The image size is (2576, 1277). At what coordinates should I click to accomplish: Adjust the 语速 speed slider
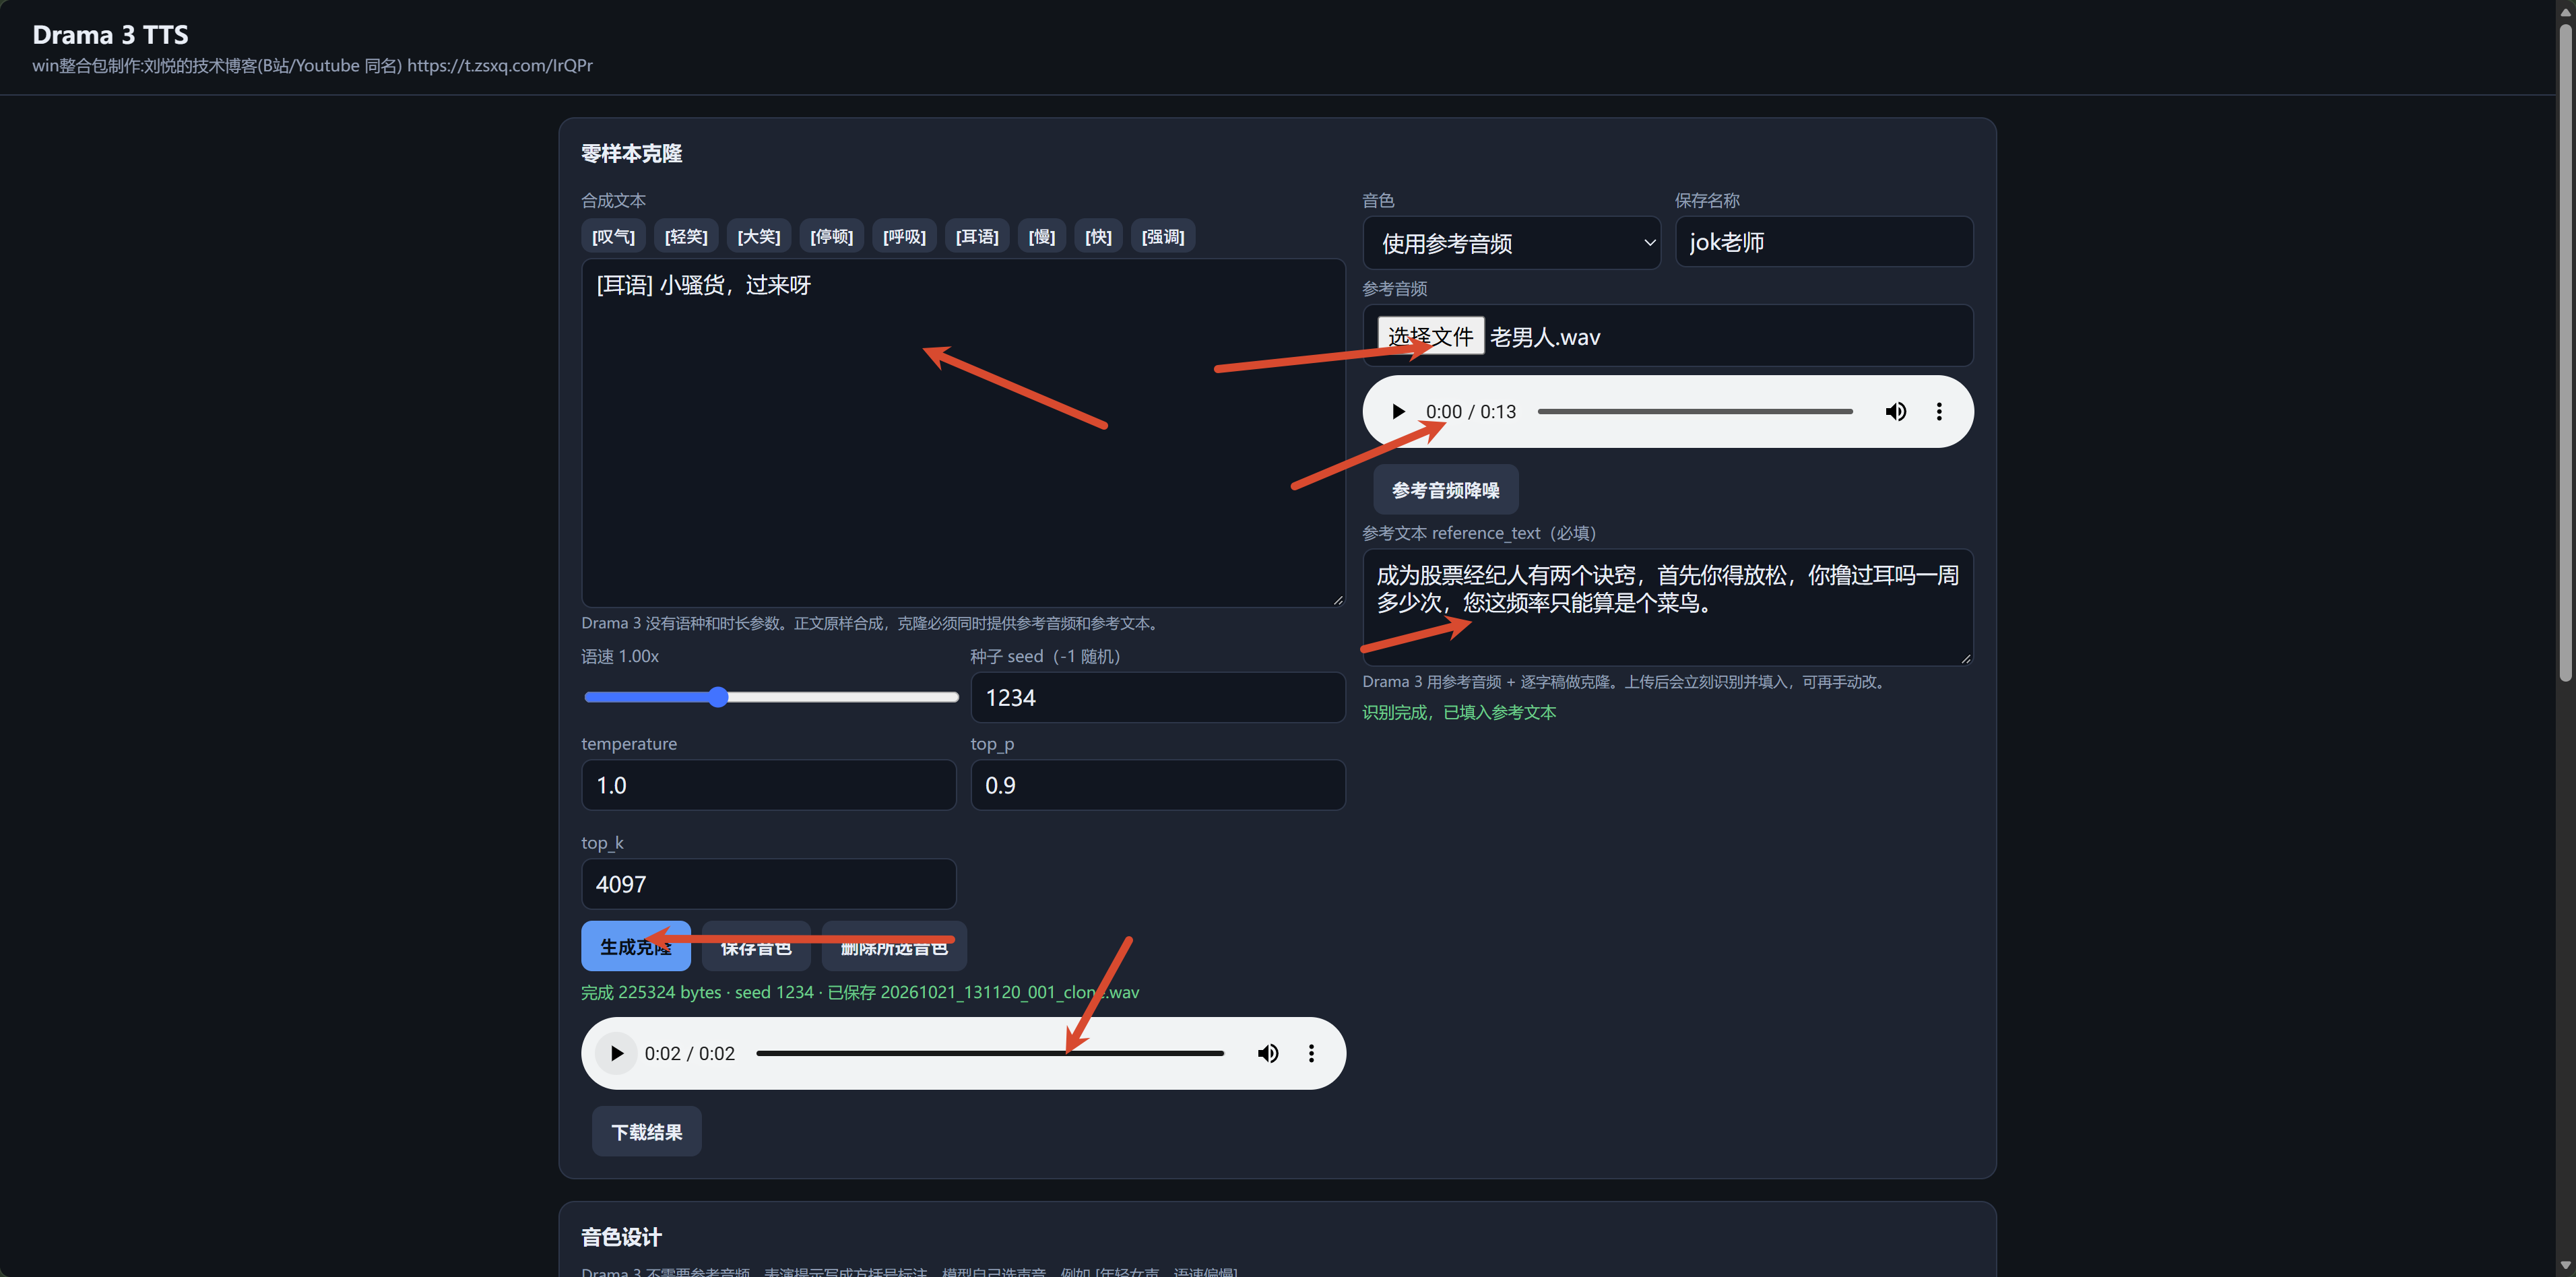pos(771,697)
